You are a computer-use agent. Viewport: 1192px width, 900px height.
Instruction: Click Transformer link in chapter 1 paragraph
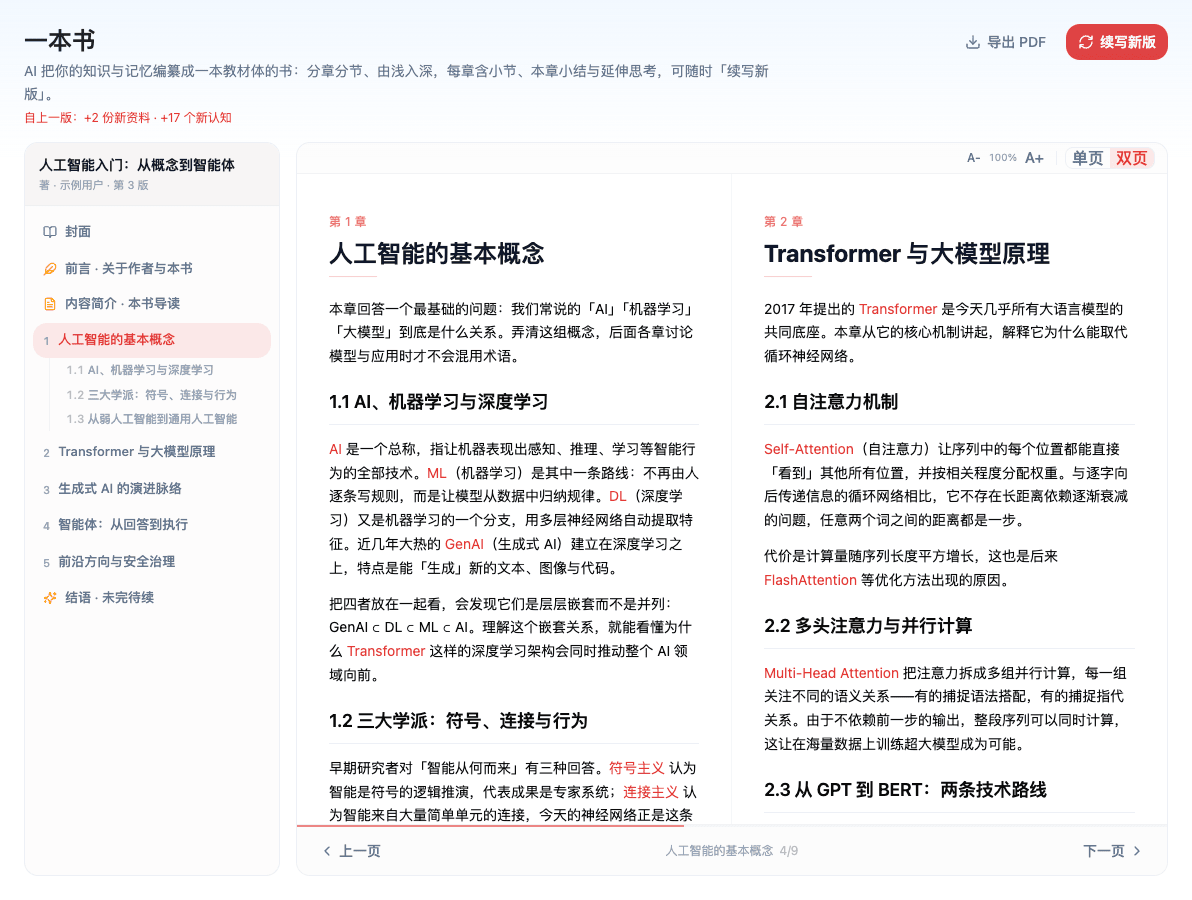[x=386, y=651]
